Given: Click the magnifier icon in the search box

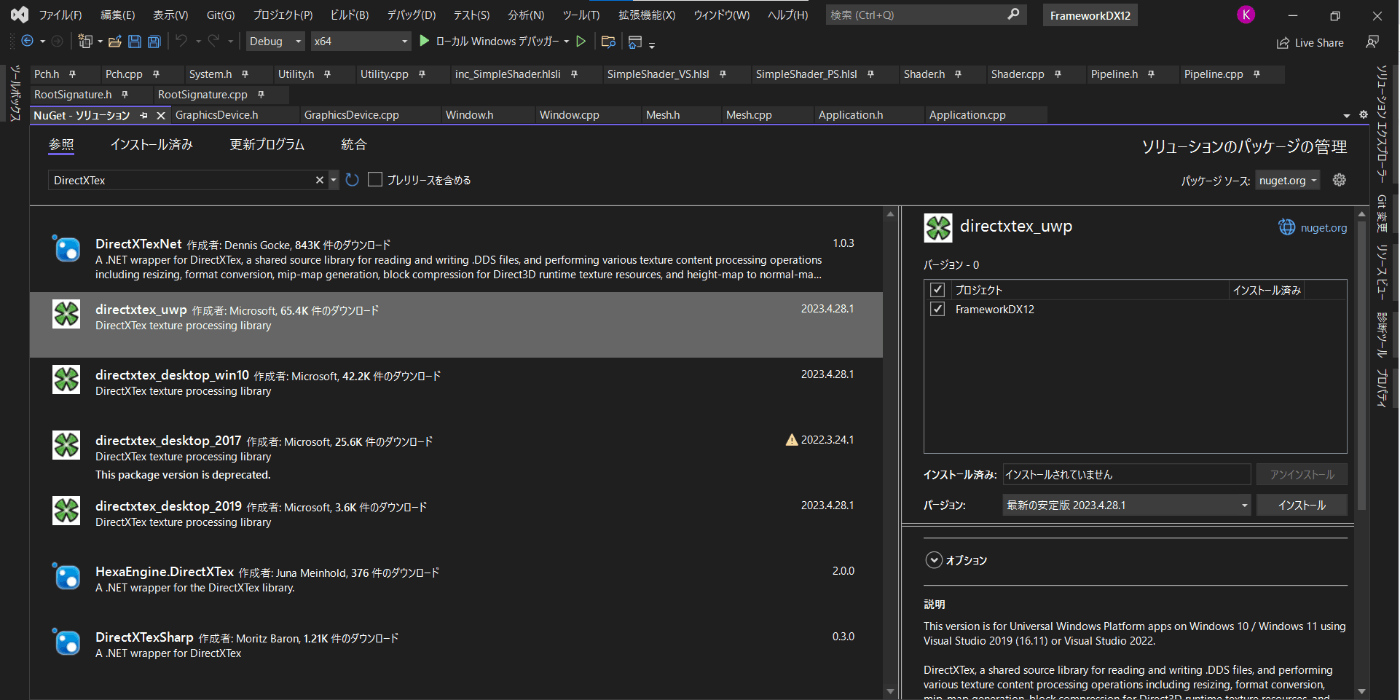Looking at the screenshot, I should [x=1013, y=15].
